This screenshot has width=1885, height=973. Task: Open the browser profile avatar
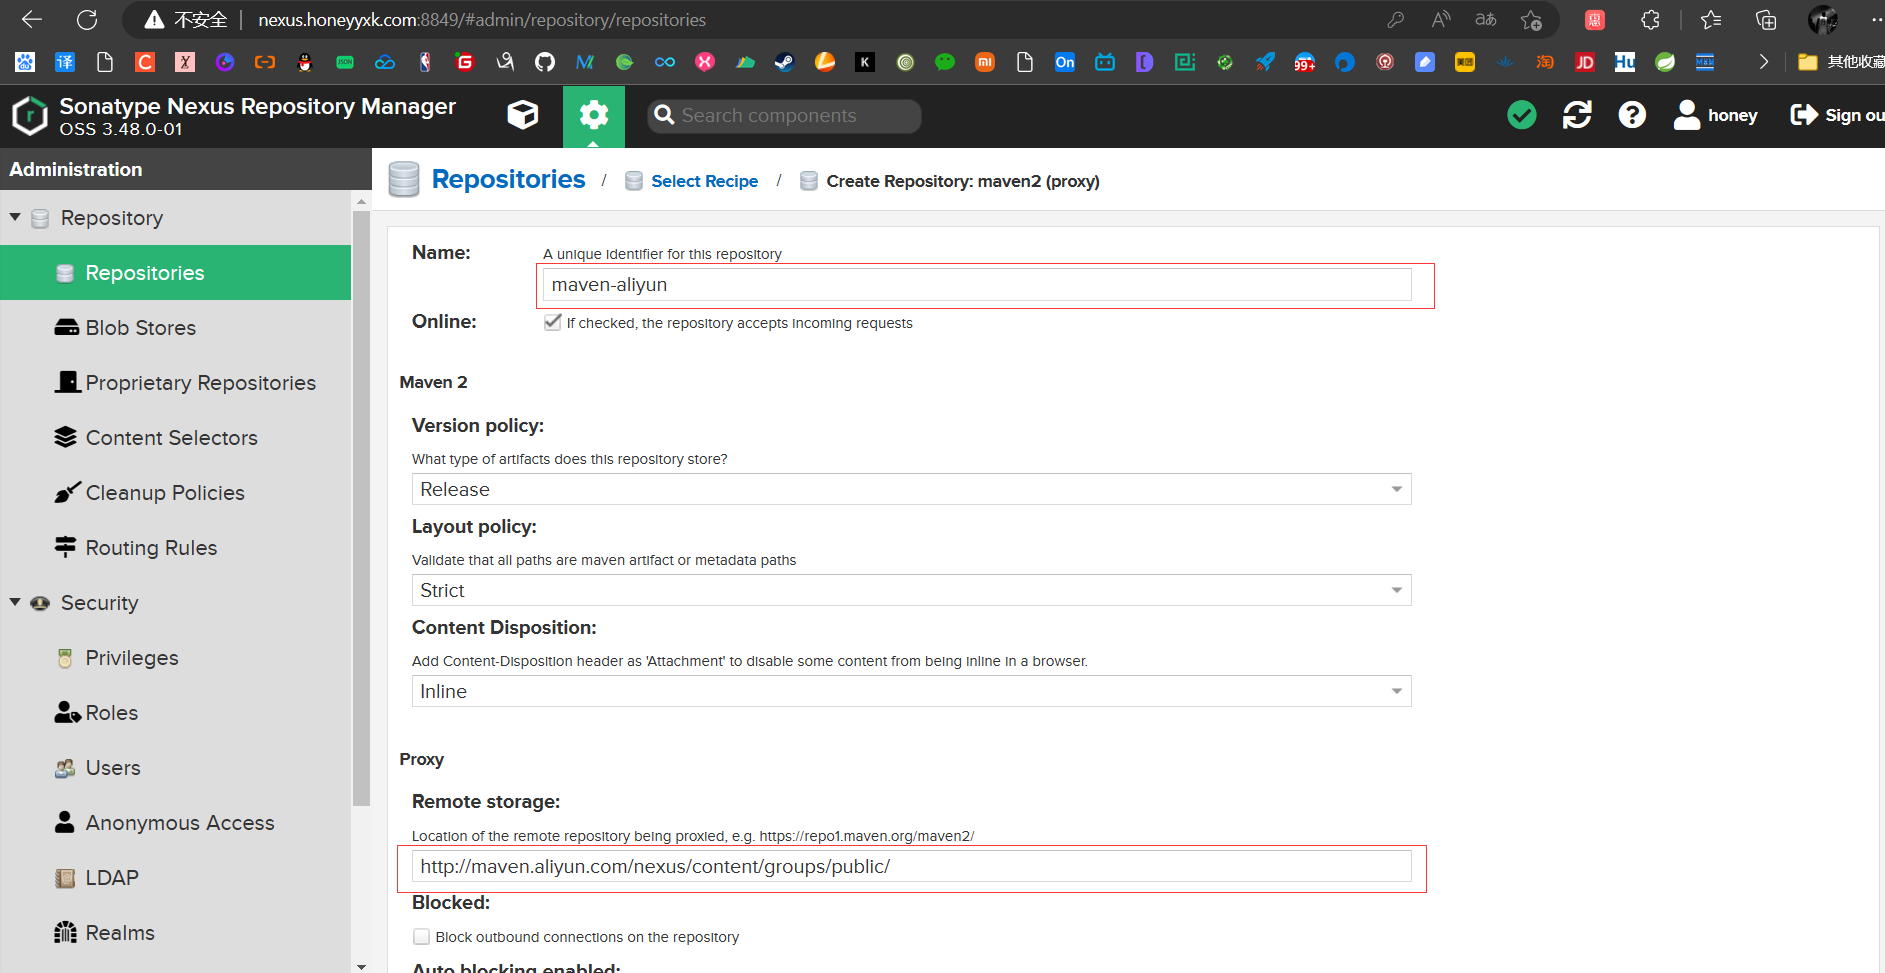point(1823,20)
